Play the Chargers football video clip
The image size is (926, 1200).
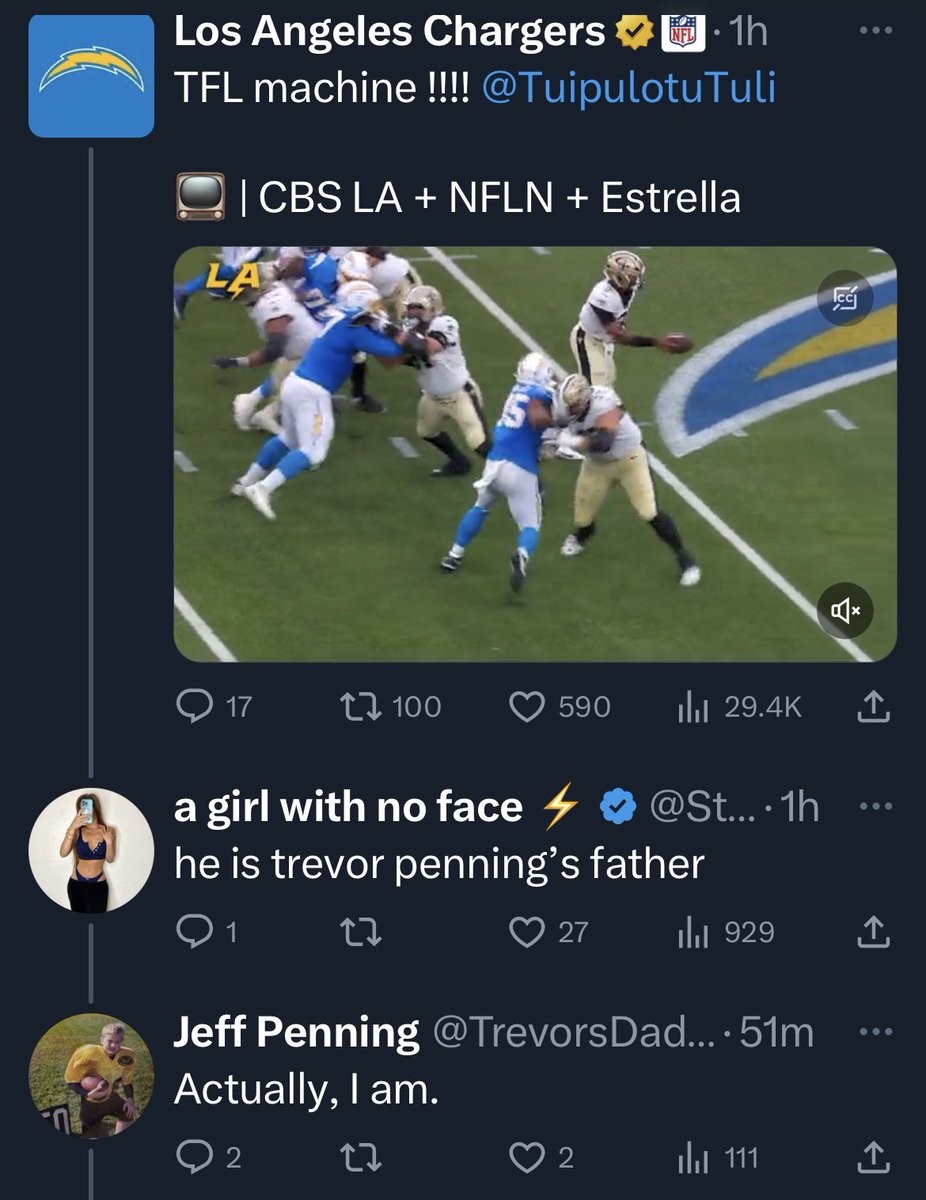click(535, 454)
